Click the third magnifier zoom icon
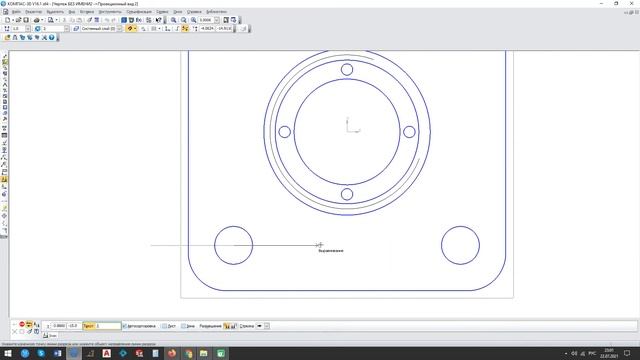 click(x=193, y=20)
